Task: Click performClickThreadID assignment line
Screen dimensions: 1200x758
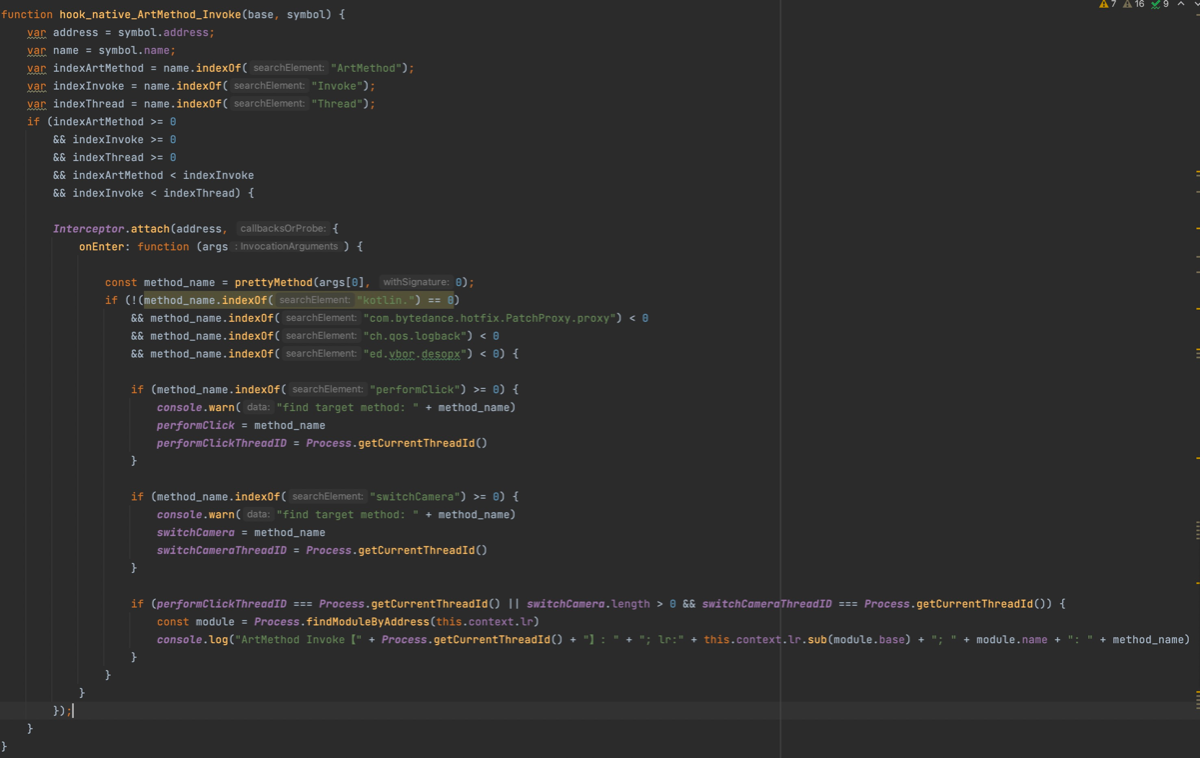Action: click(x=322, y=443)
